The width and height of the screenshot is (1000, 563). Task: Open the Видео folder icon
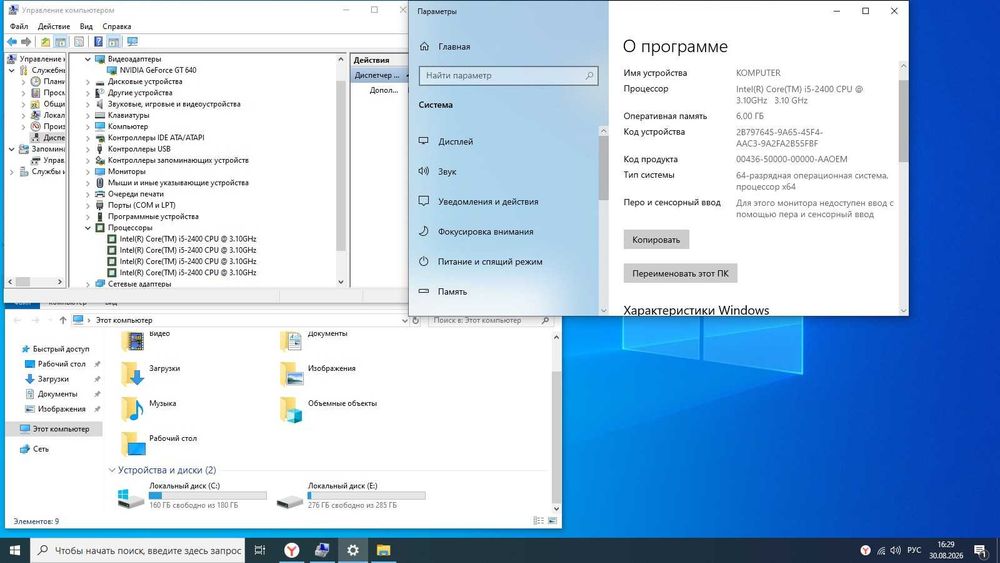(133, 340)
